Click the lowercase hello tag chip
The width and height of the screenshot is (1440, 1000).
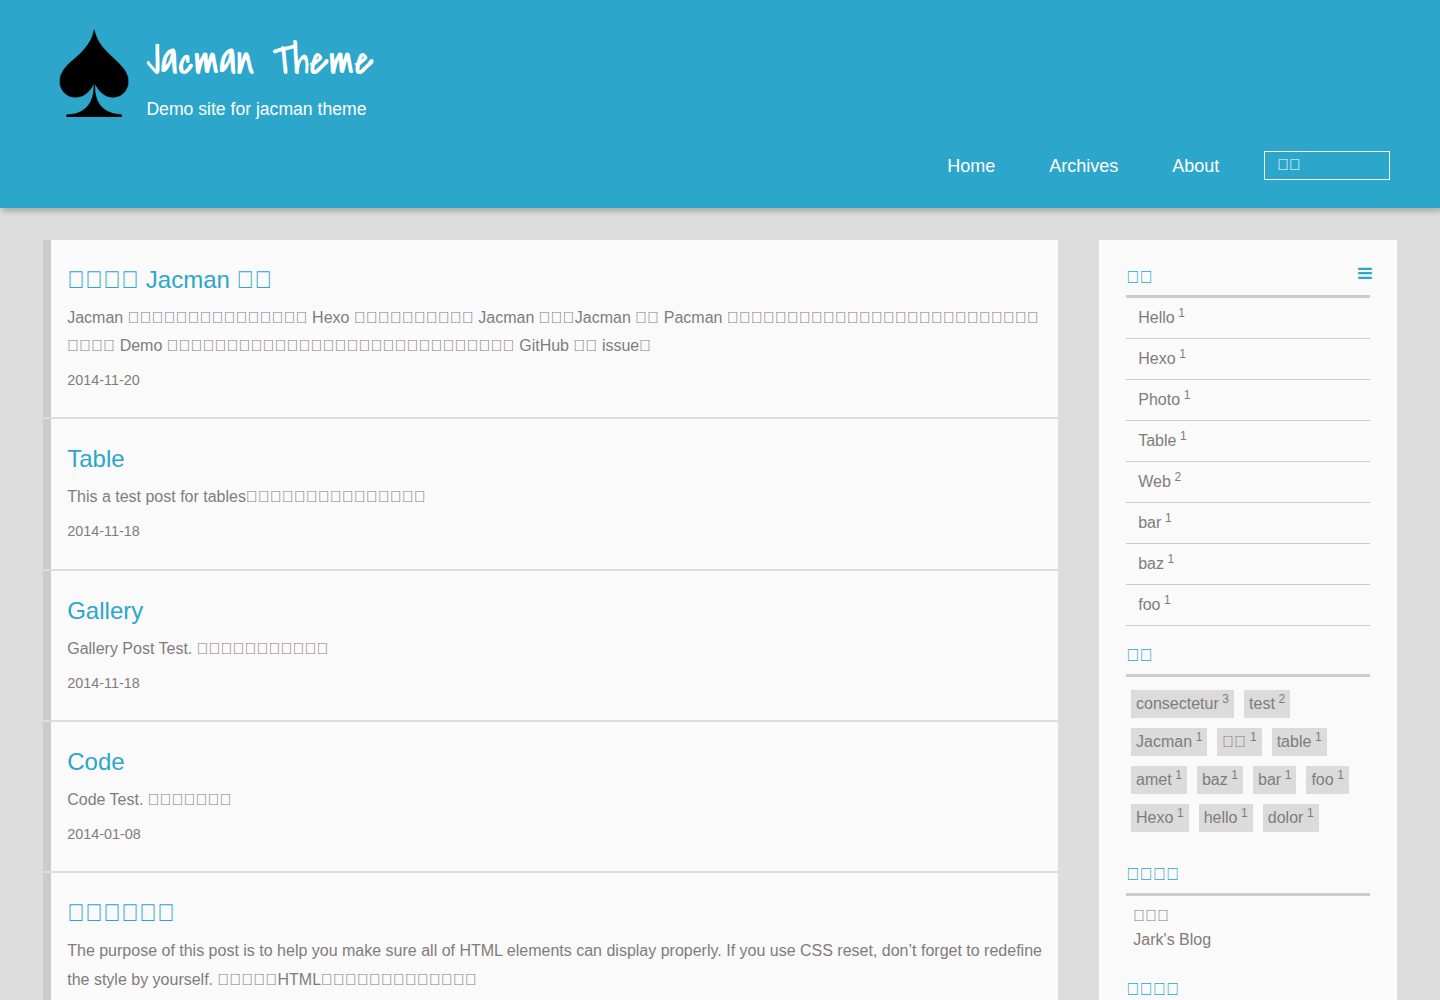(x=1226, y=818)
